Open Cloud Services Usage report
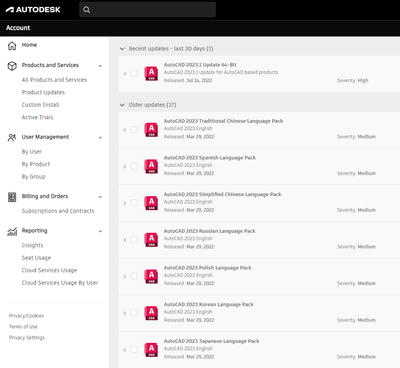 [x=49, y=270]
